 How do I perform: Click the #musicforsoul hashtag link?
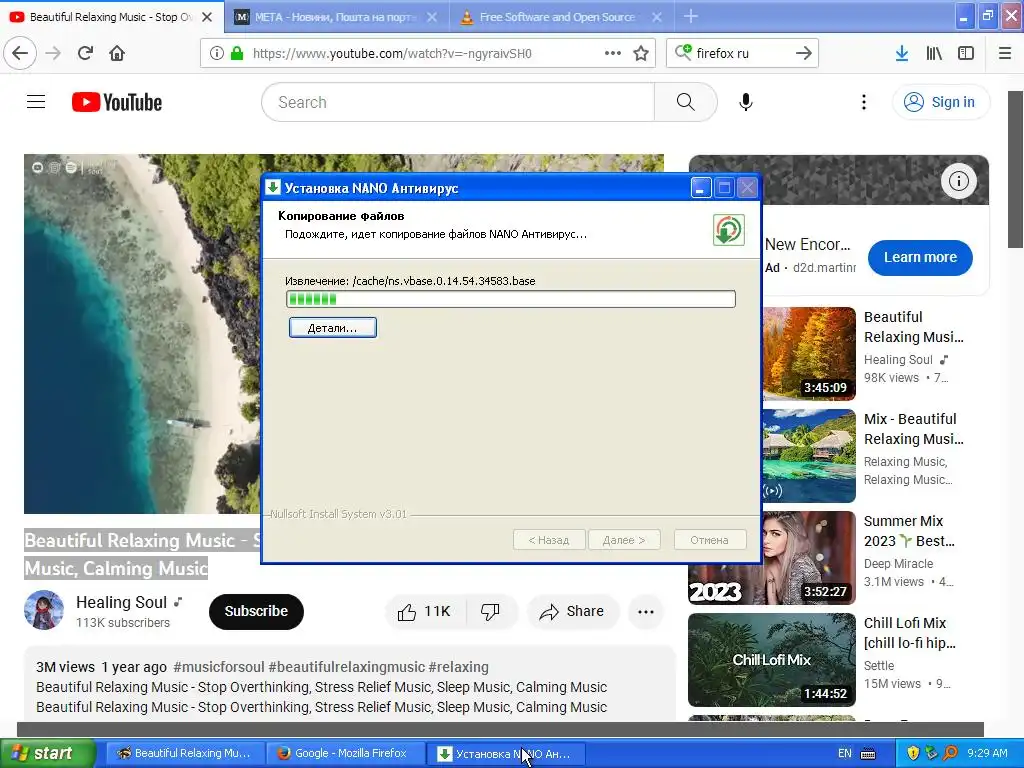pos(219,667)
